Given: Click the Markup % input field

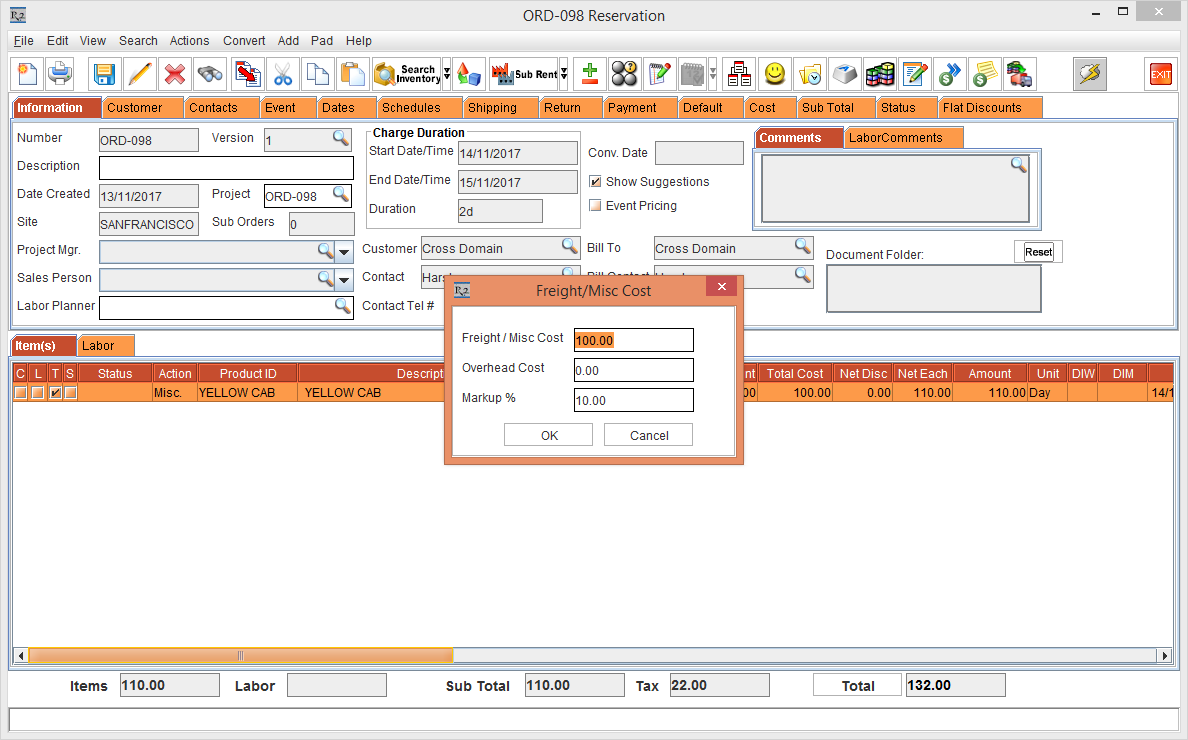Looking at the screenshot, I should 633,400.
